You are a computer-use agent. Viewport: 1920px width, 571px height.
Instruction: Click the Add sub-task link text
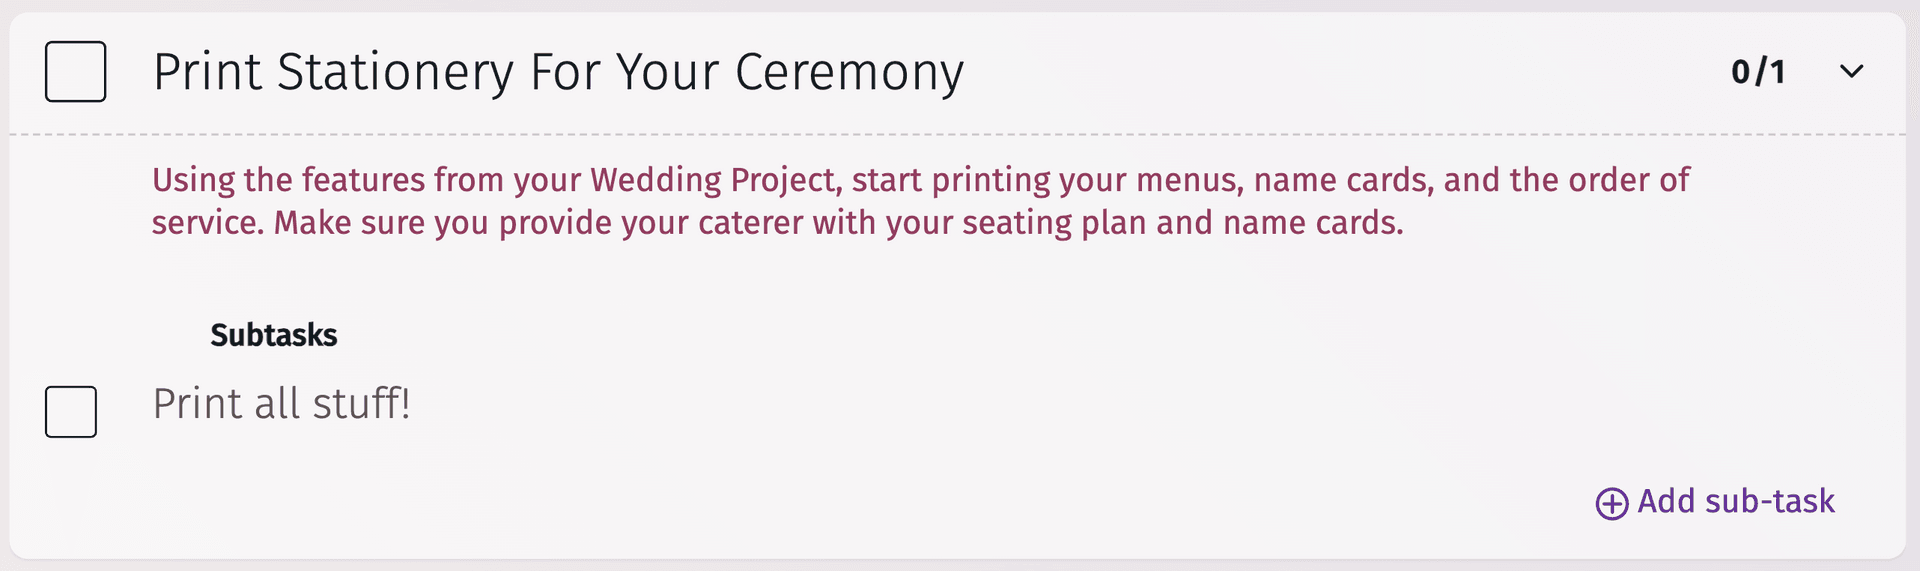pyautogui.click(x=1735, y=501)
